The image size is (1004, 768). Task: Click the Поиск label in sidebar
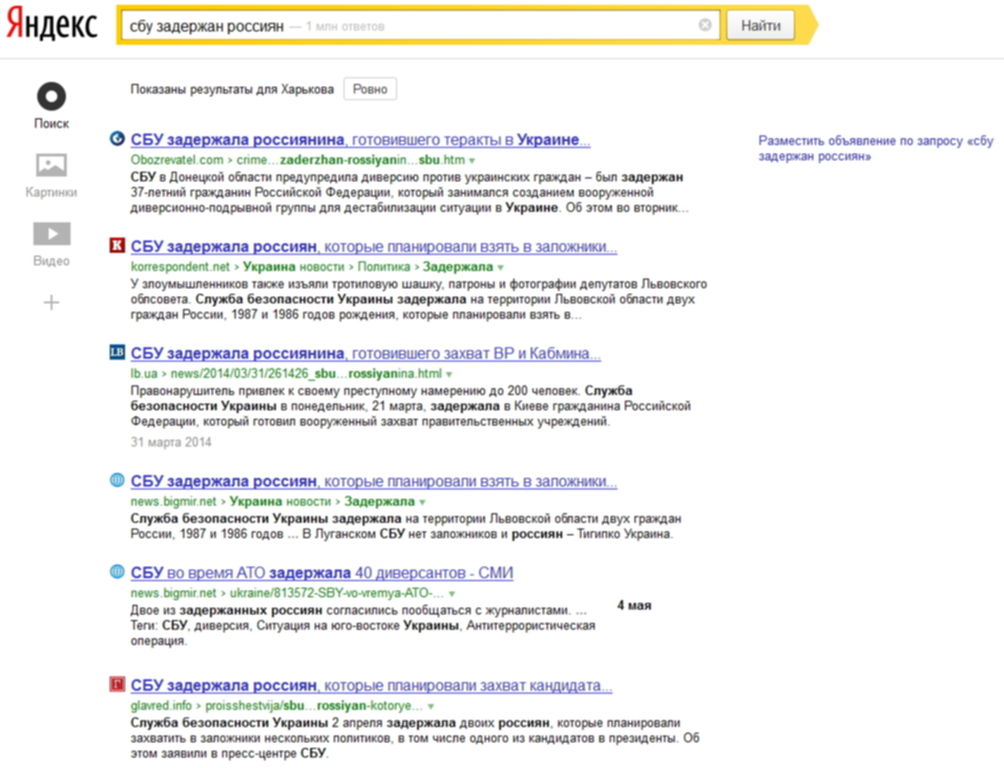51,123
